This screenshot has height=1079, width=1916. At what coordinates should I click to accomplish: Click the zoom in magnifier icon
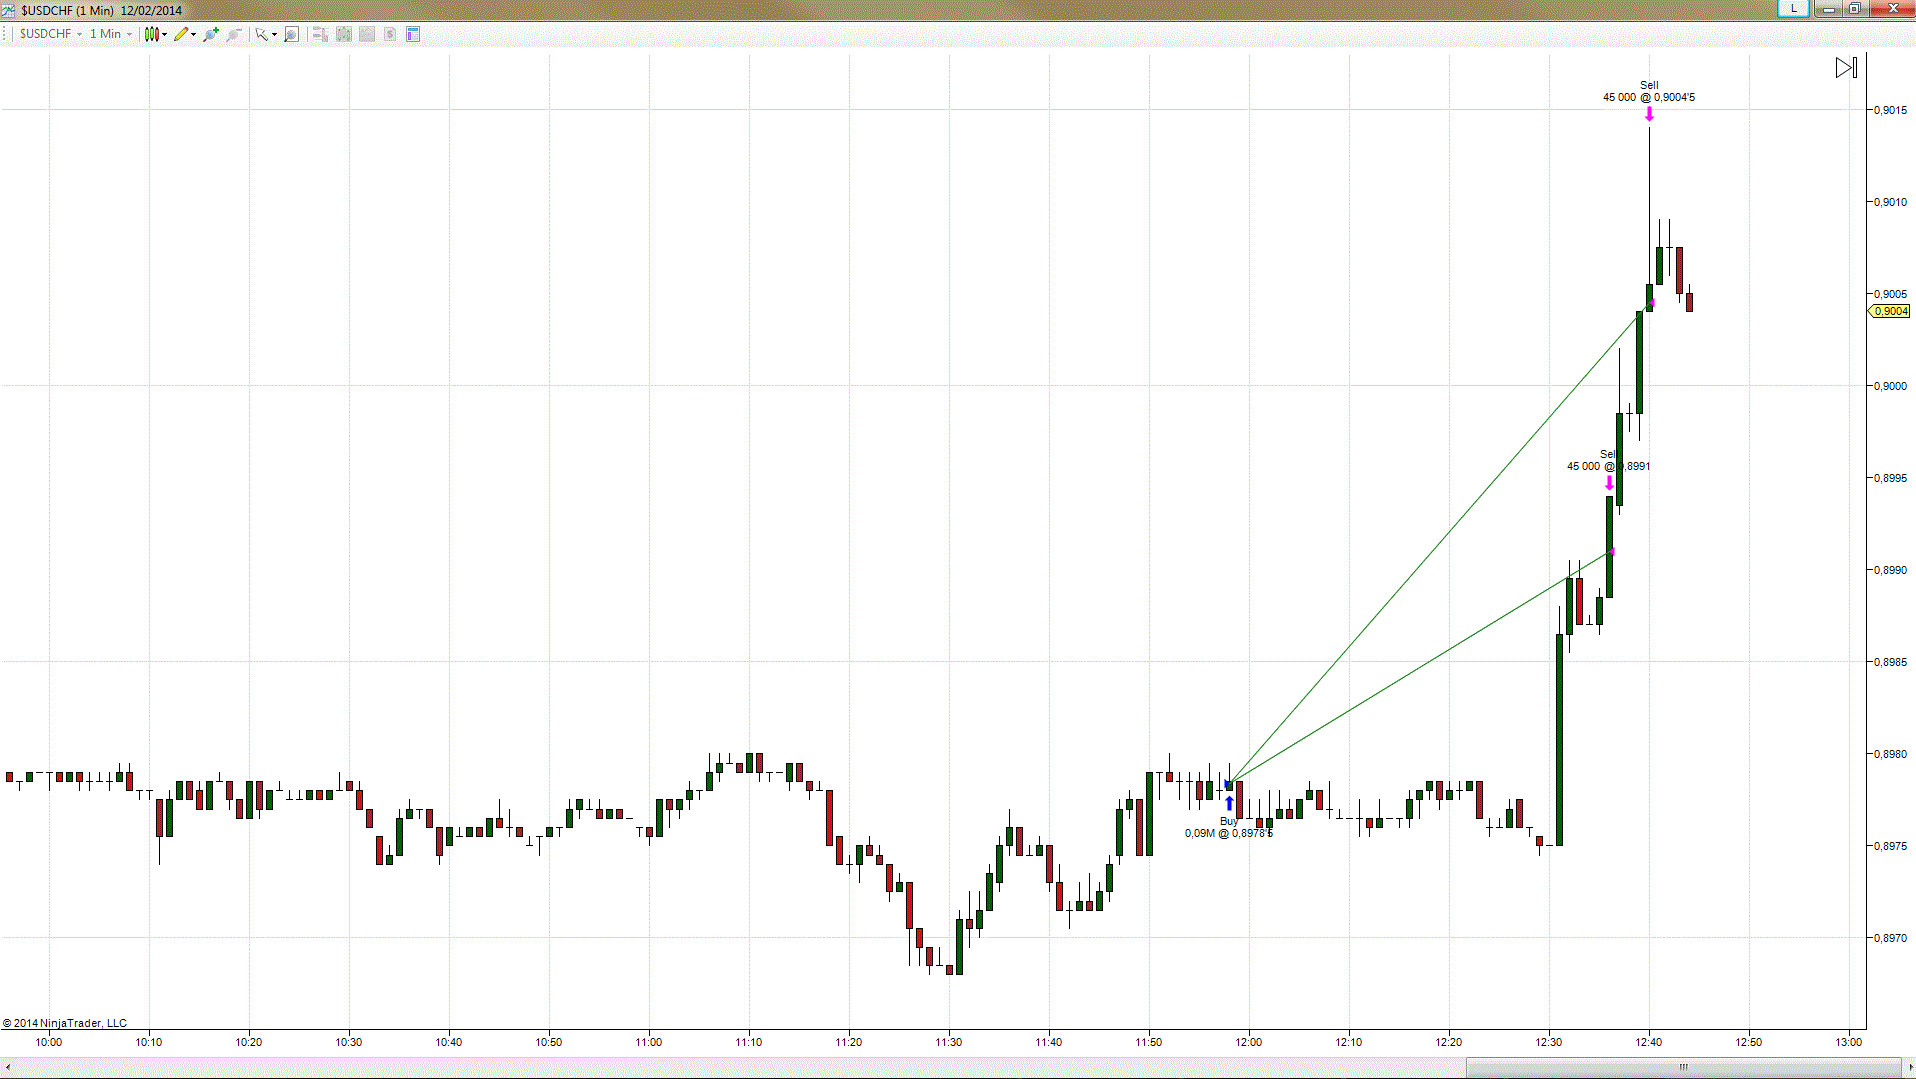click(211, 34)
